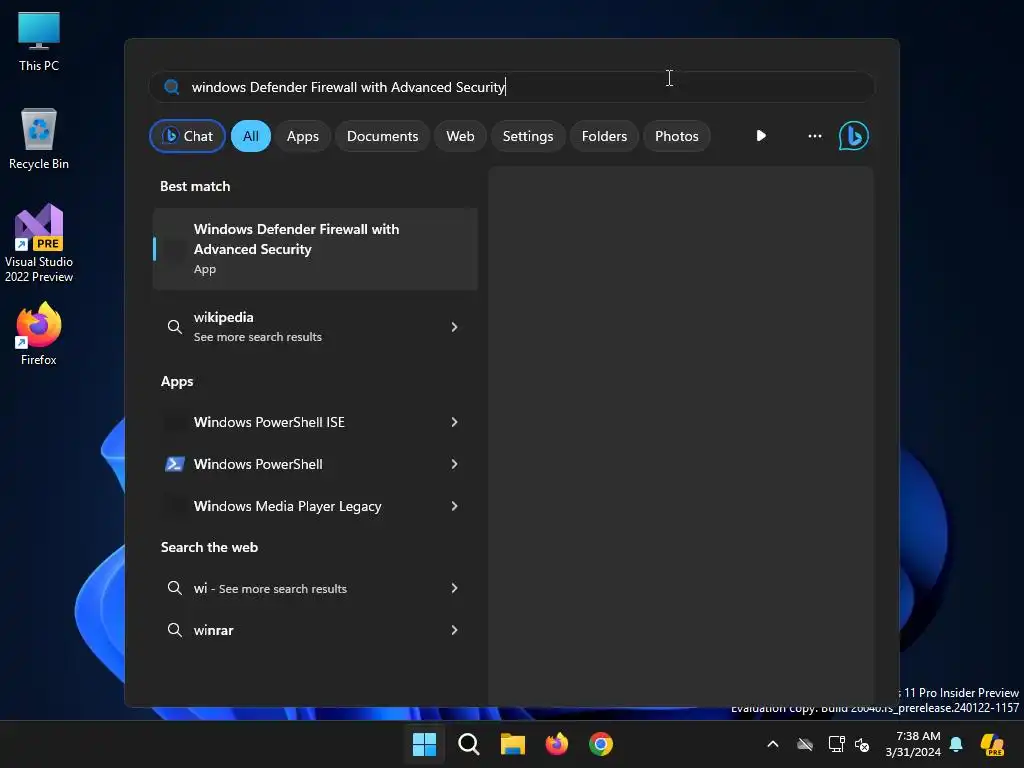Switch to the Web filter tab

tap(460, 136)
